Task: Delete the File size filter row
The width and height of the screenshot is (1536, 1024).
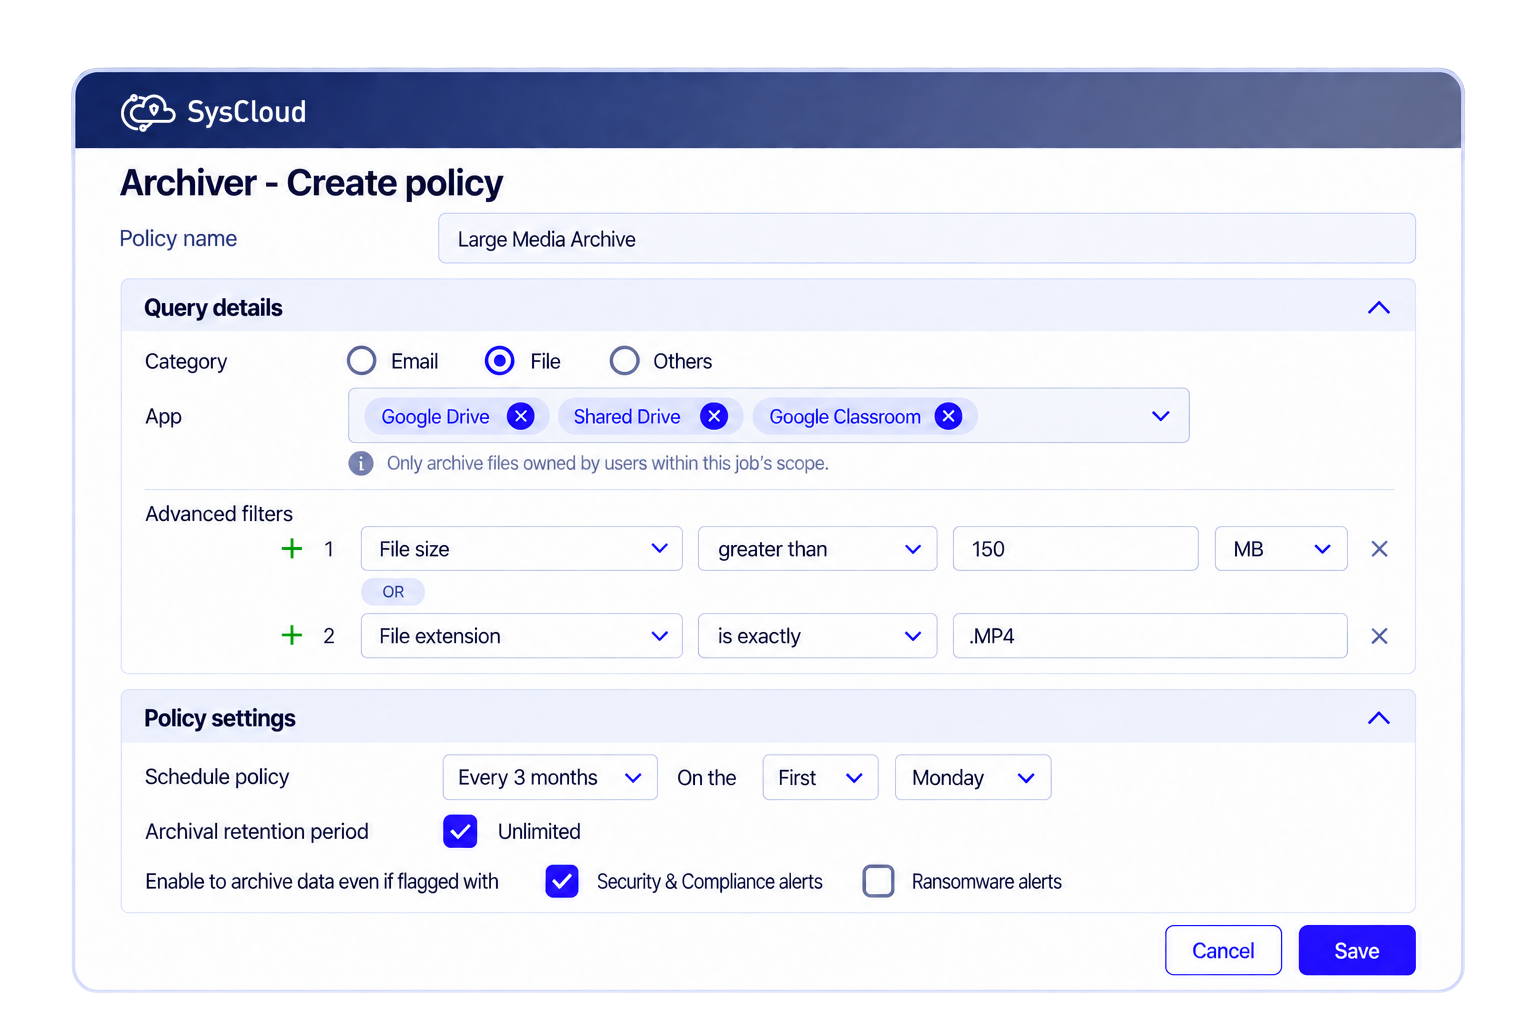Action: [1379, 549]
